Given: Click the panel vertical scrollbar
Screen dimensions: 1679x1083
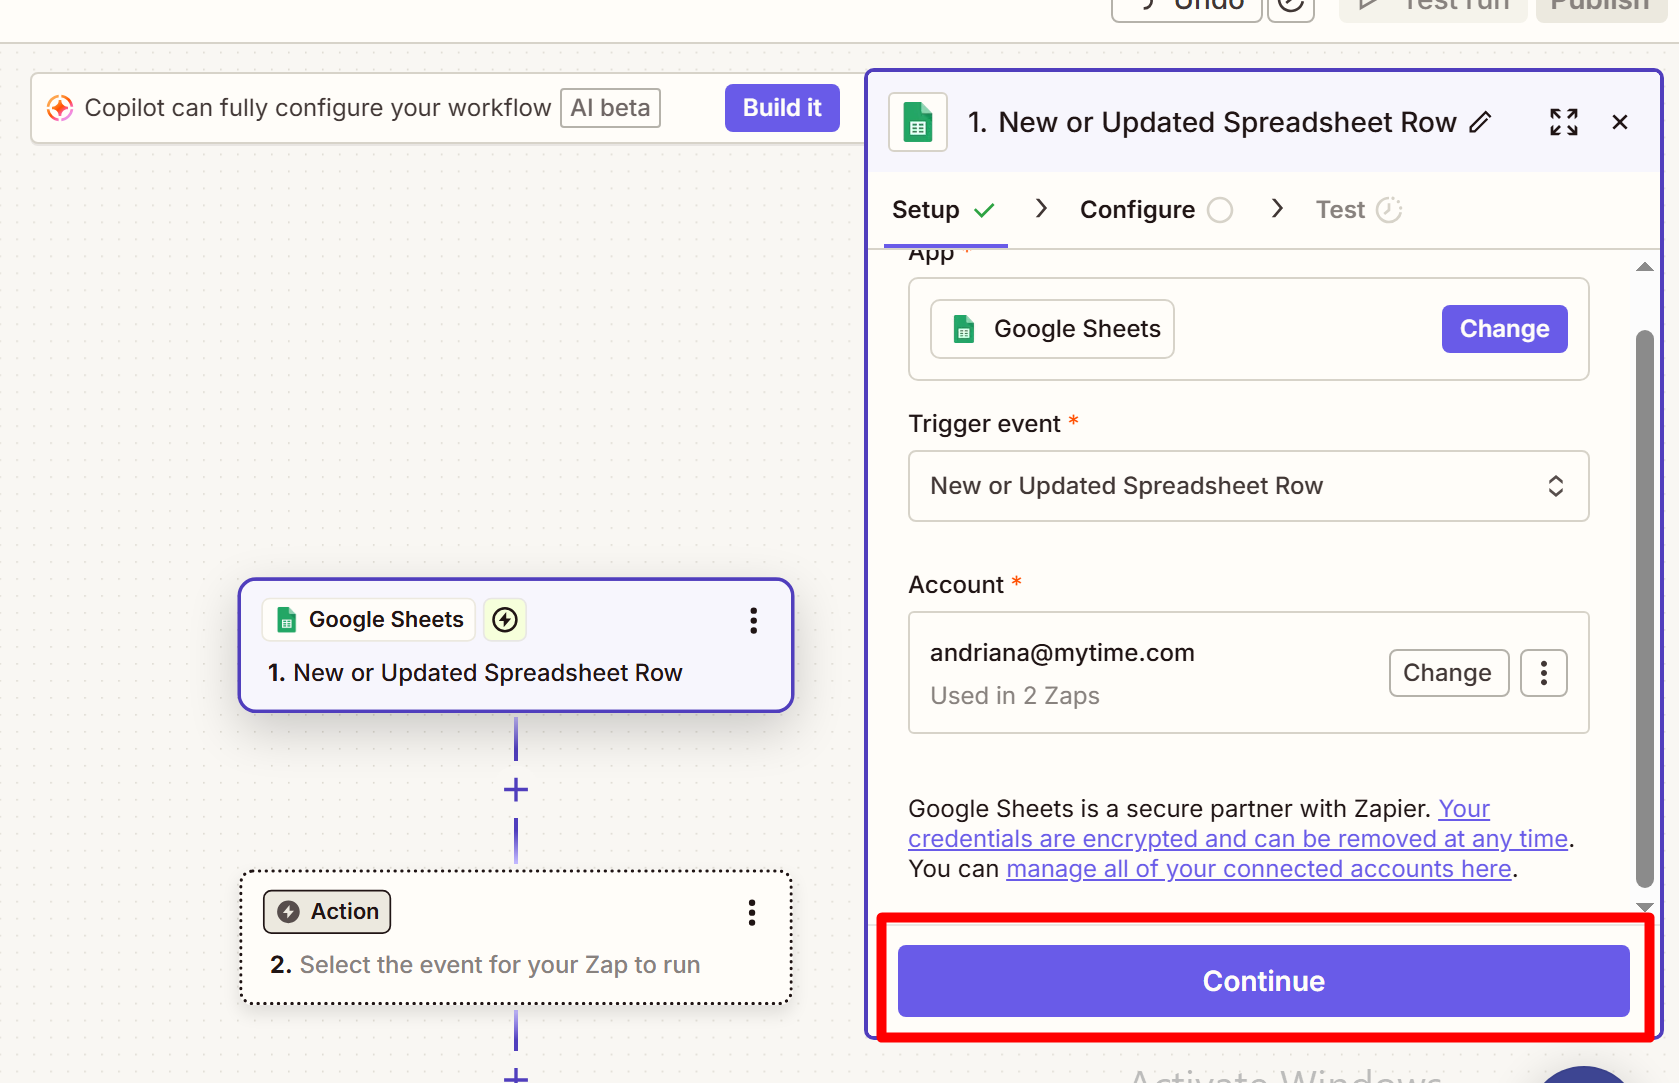Looking at the screenshot, I should [x=1644, y=608].
